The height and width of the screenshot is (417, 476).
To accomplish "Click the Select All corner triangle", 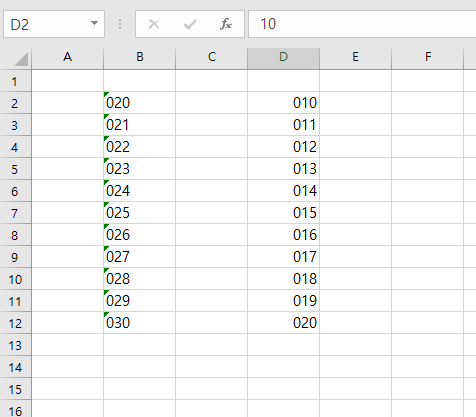I will tap(21, 59).
